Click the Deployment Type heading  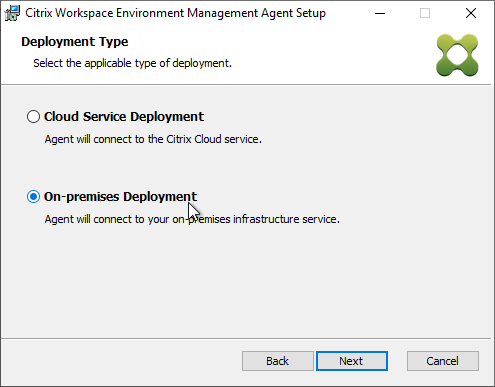click(75, 42)
